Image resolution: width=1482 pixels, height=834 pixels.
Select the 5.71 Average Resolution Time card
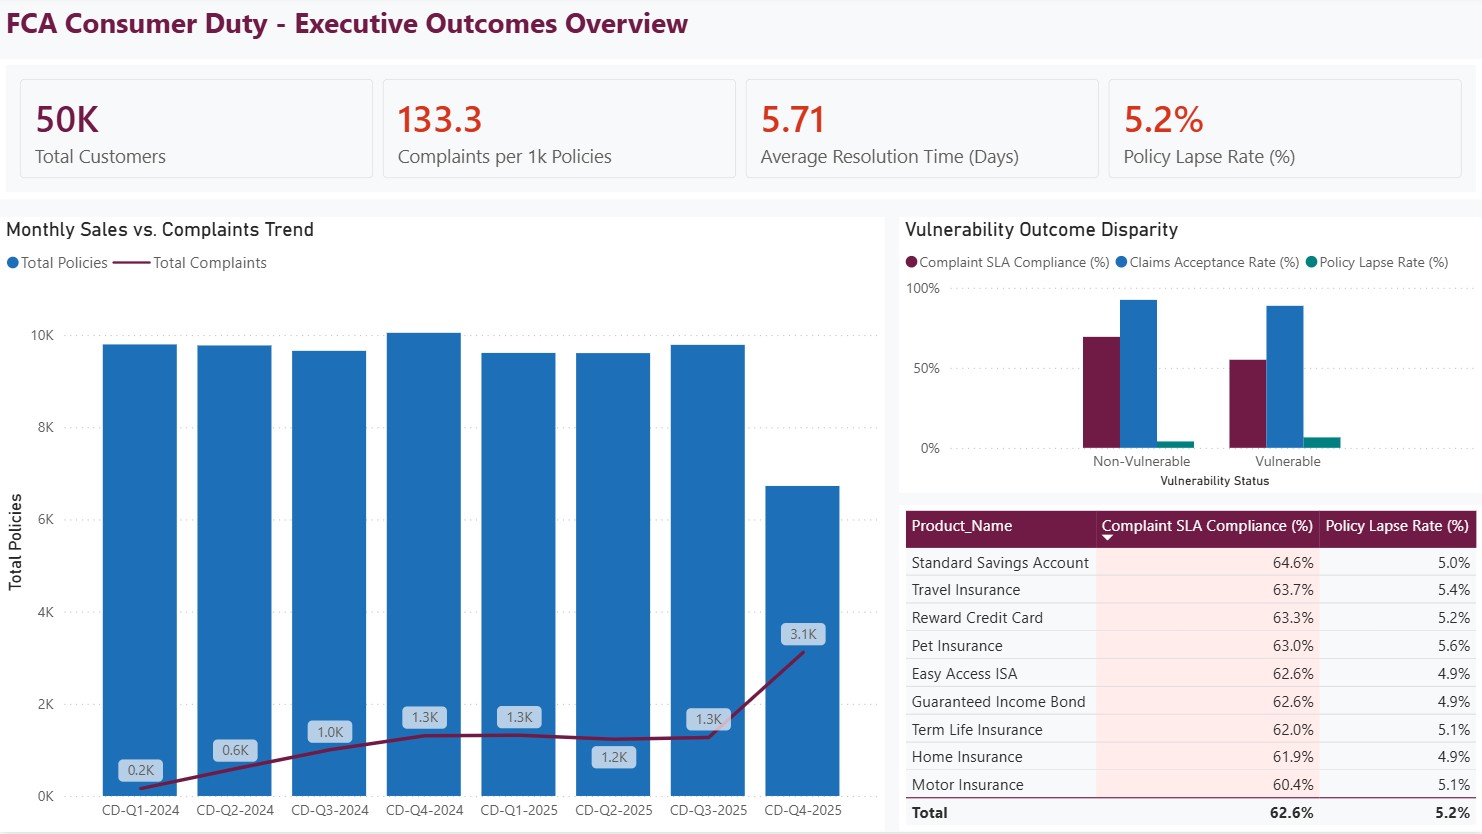[x=922, y=129]
